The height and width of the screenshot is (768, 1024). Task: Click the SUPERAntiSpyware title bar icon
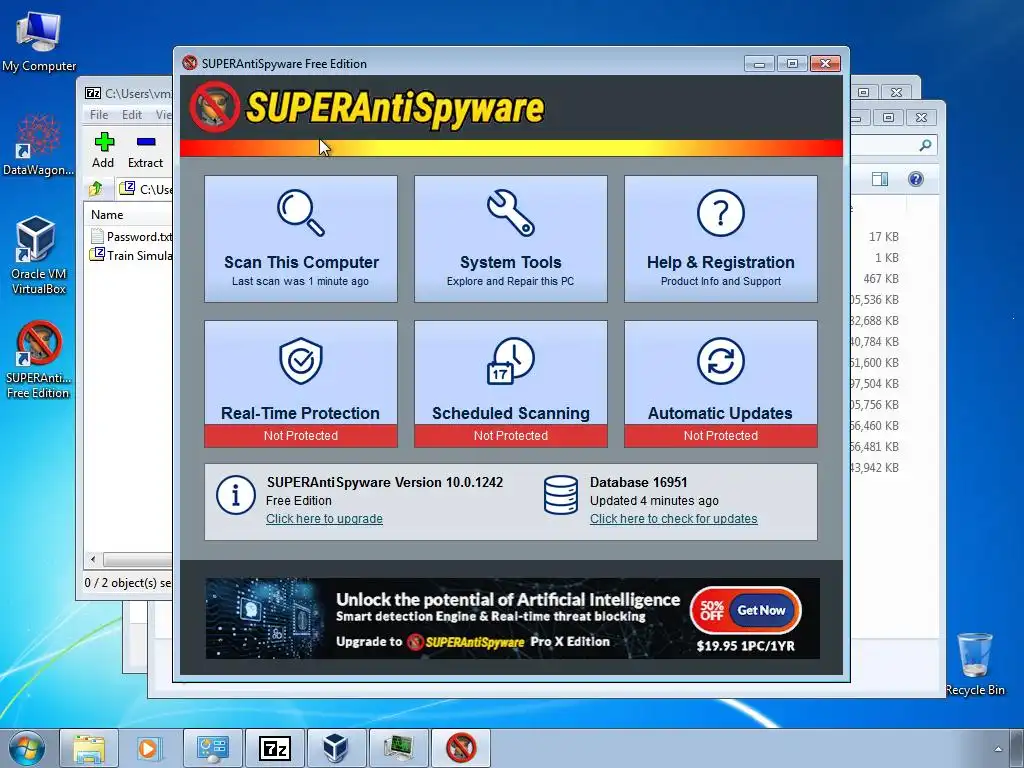coord(189,63)
